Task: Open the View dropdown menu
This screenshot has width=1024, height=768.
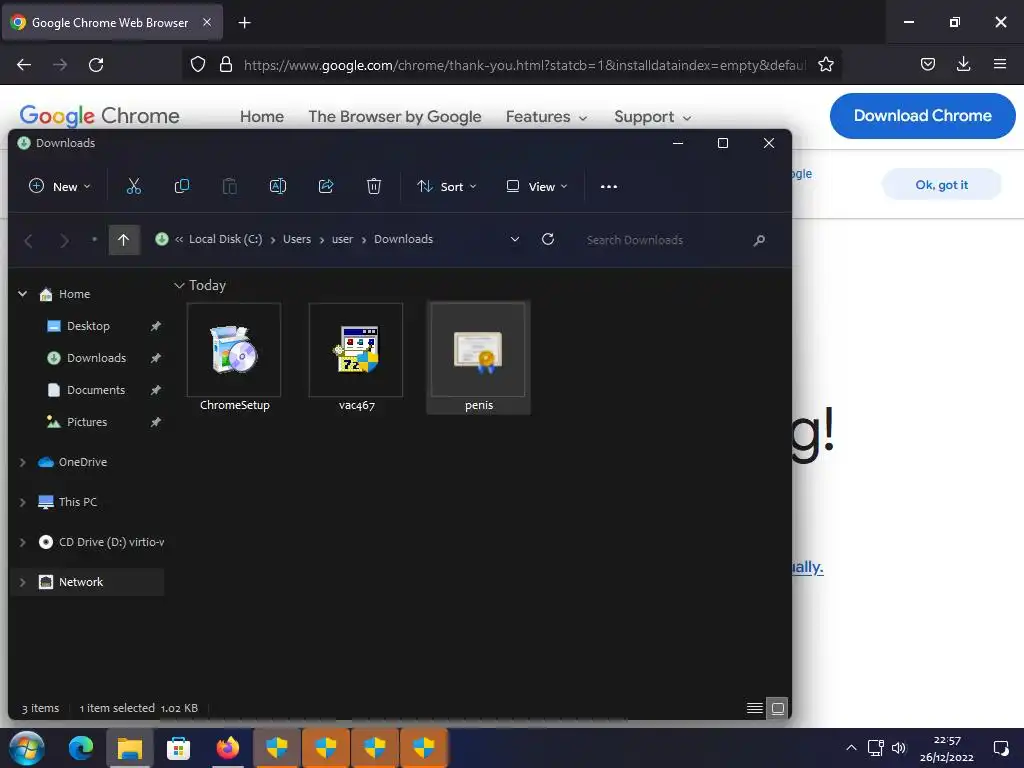Action: click(x=537, y=187)
